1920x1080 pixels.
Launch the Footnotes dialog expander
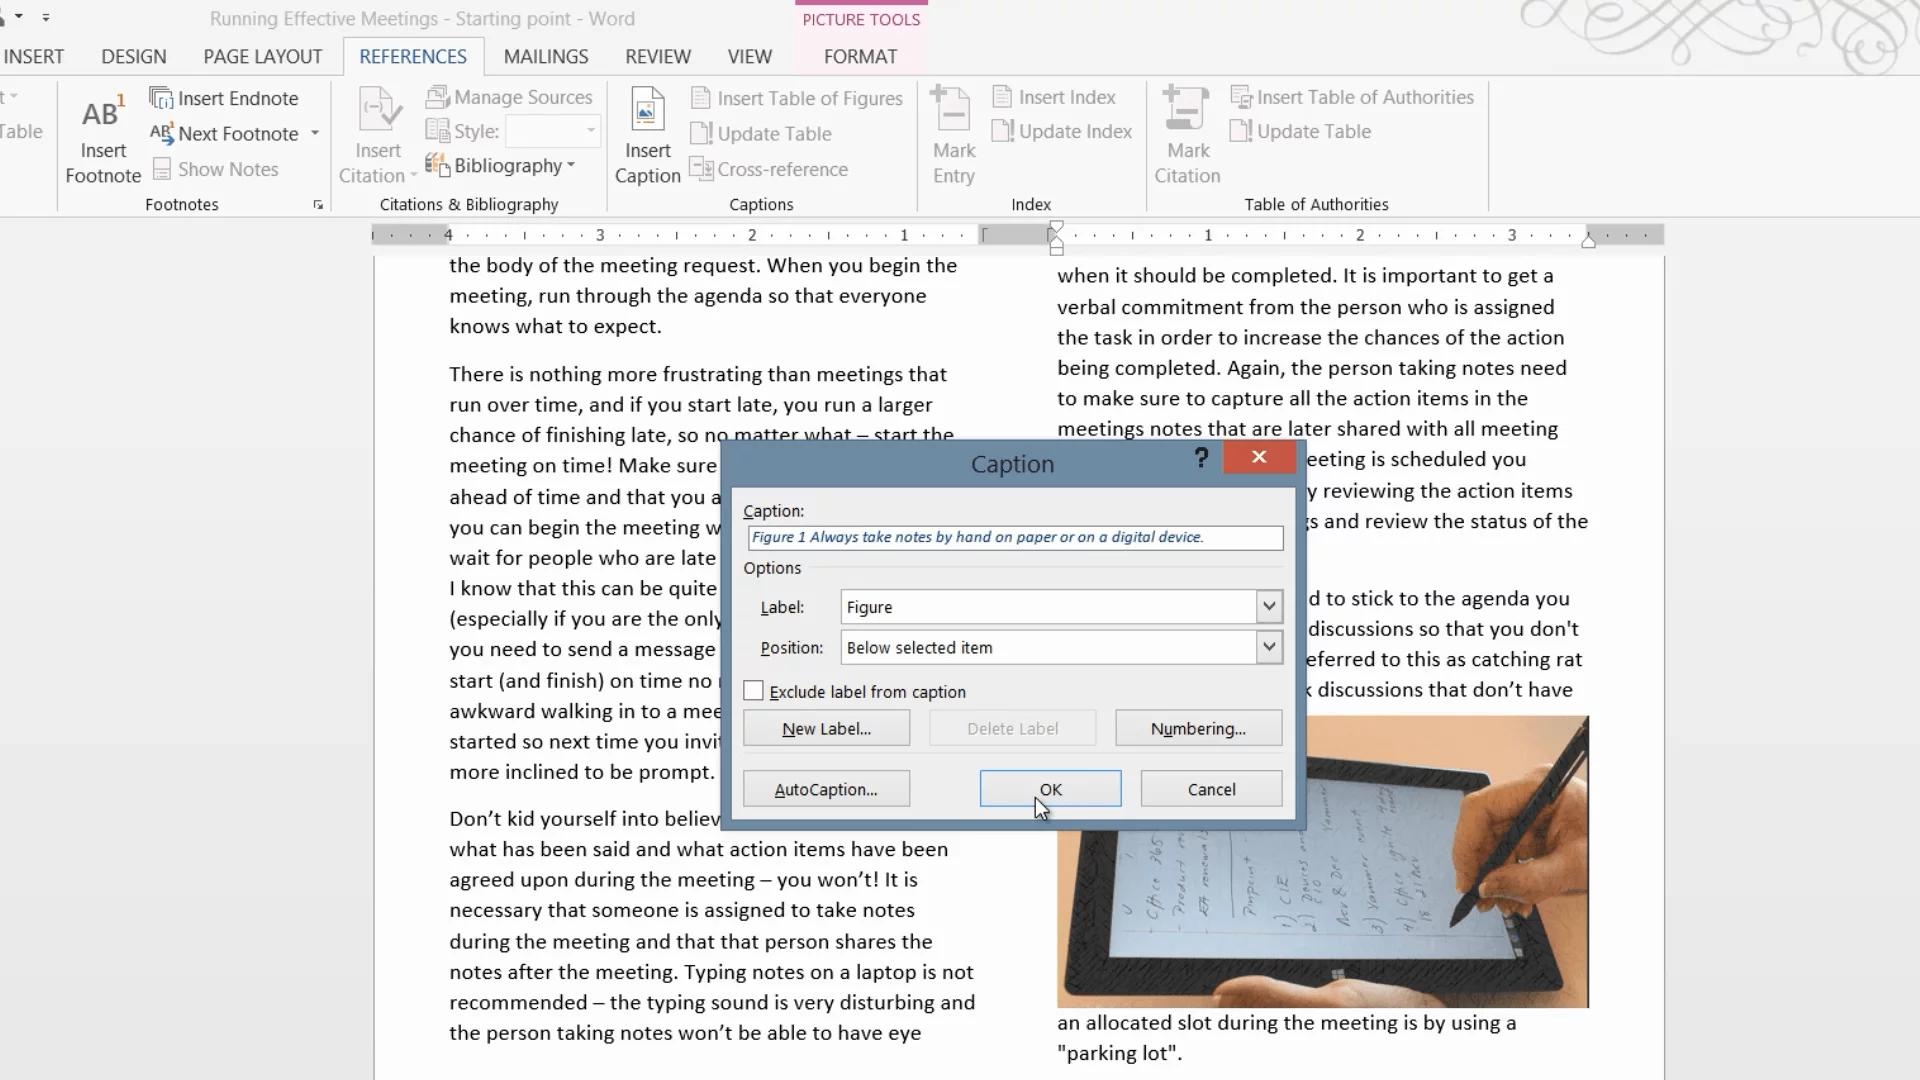click(x=318, y=205)
